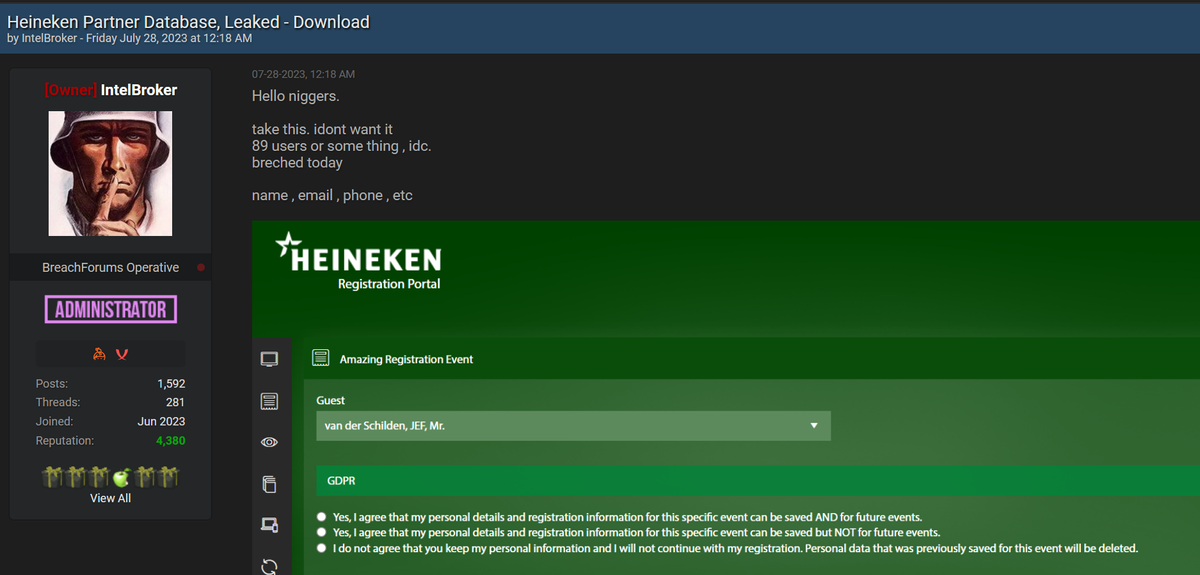Click the BreachForums Operative title text
This screenshot has height=575, width=1200.
point(111,268)
